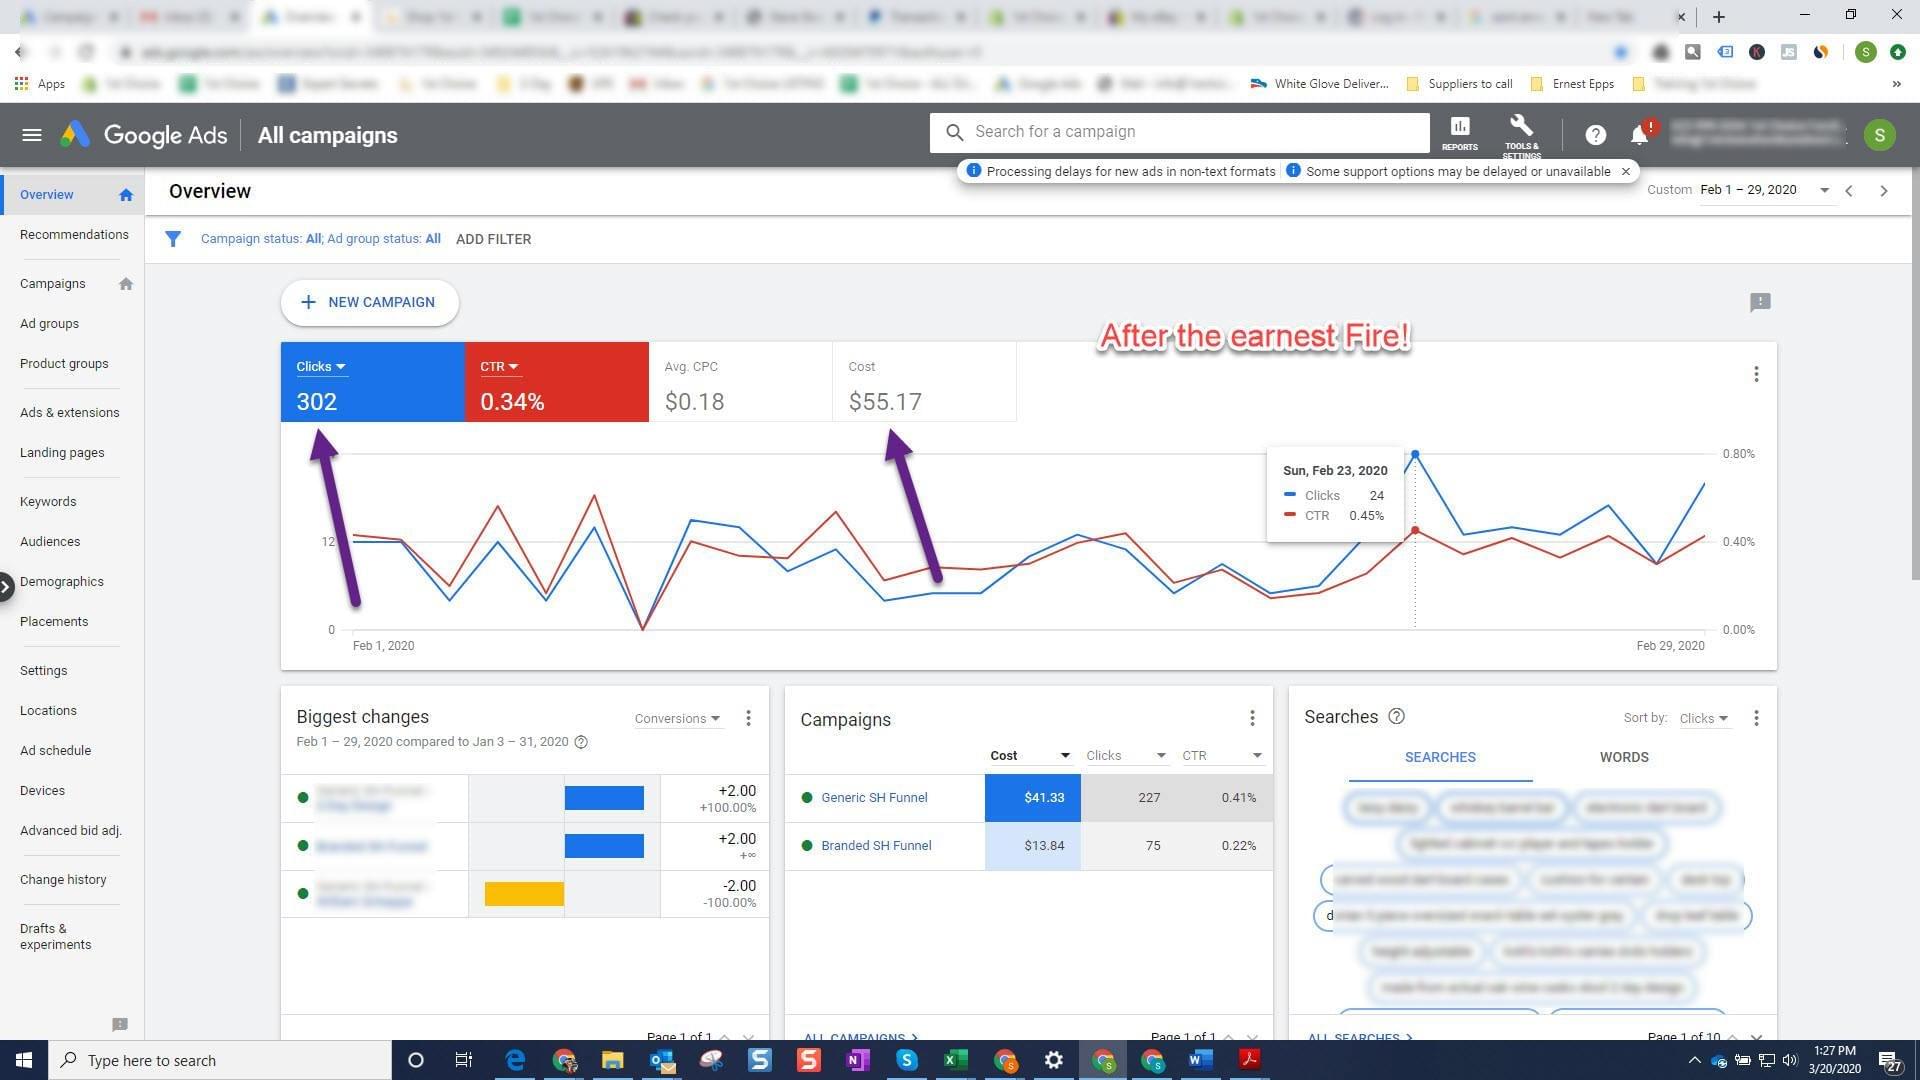Open the Chrome Apps shortcut

coord(41,84)
